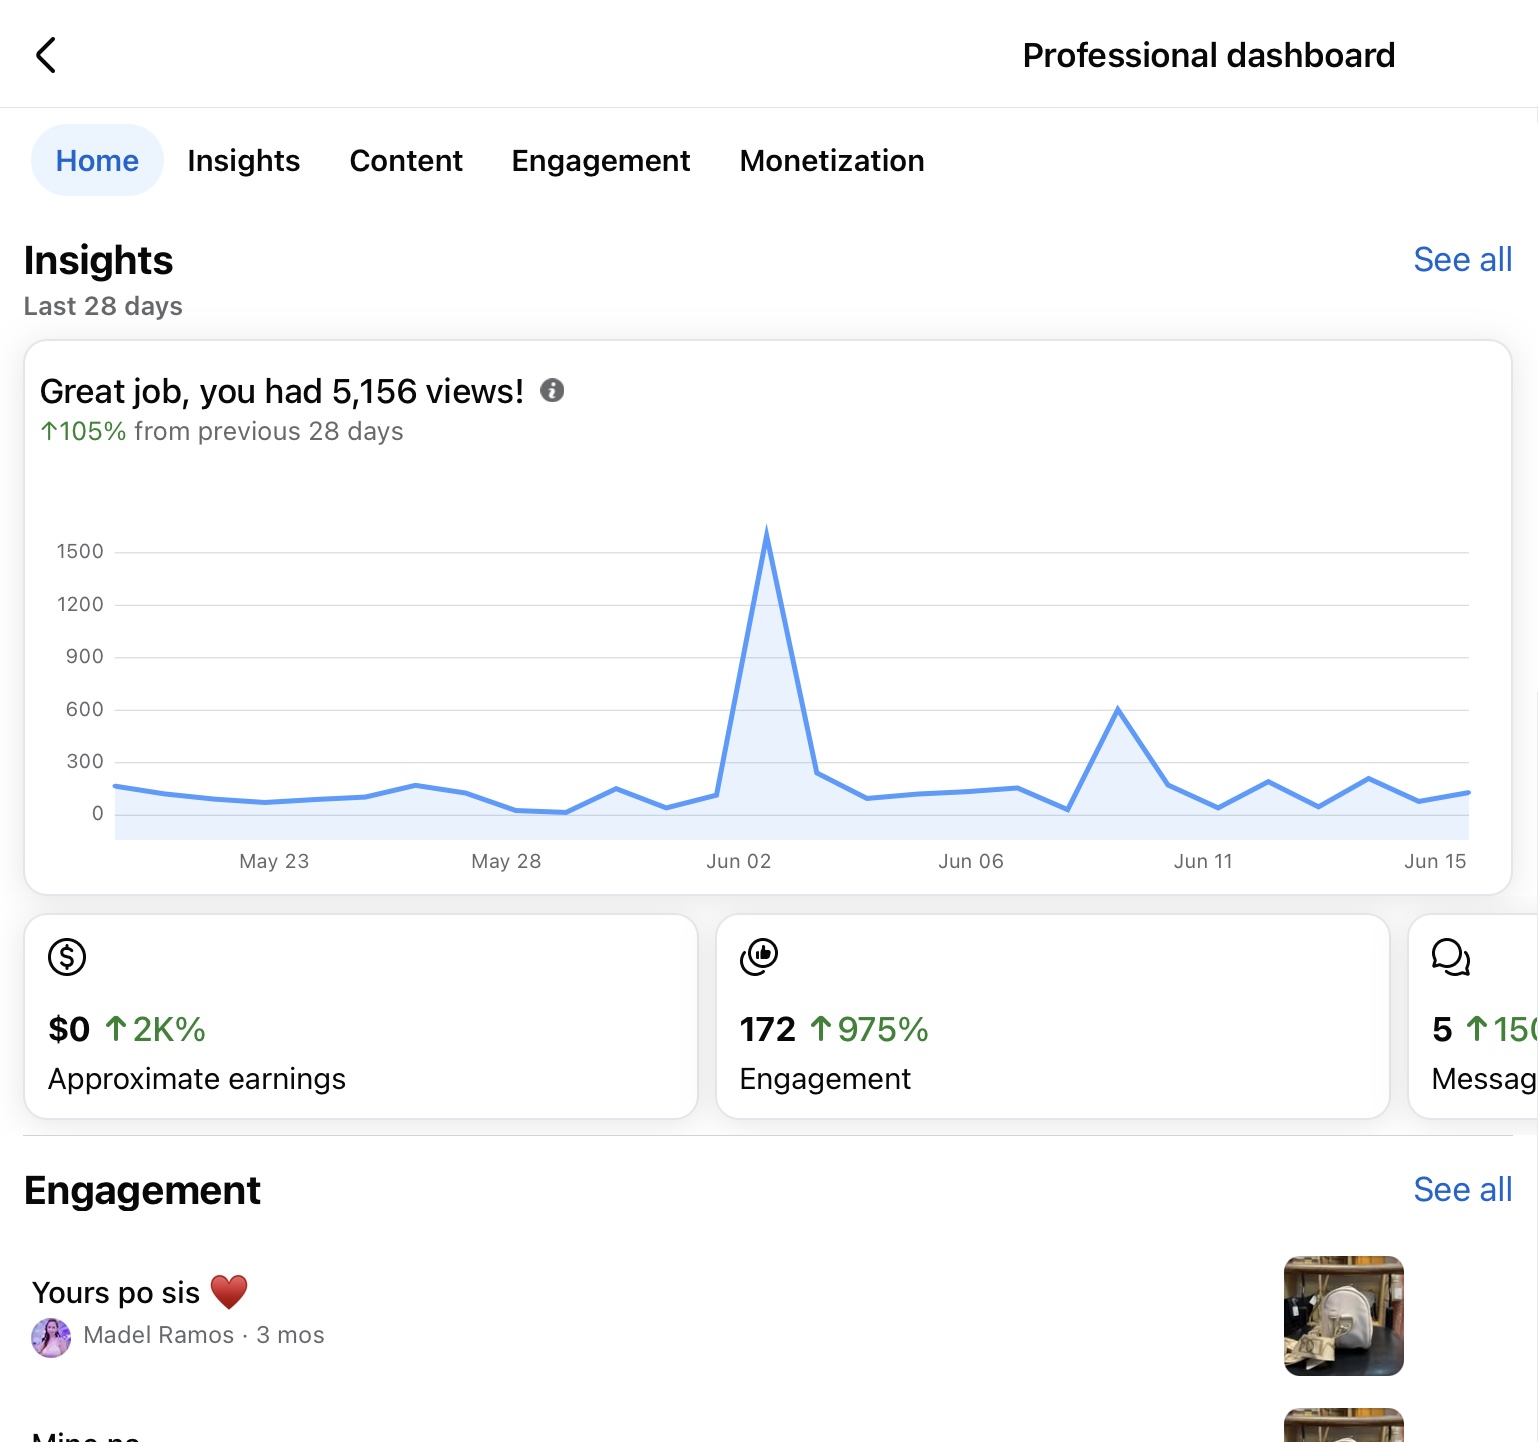The width and height of the screenshot is (1538, 1442).
Task: Go to the Engagement tab
Action: [x=600, y=161]
